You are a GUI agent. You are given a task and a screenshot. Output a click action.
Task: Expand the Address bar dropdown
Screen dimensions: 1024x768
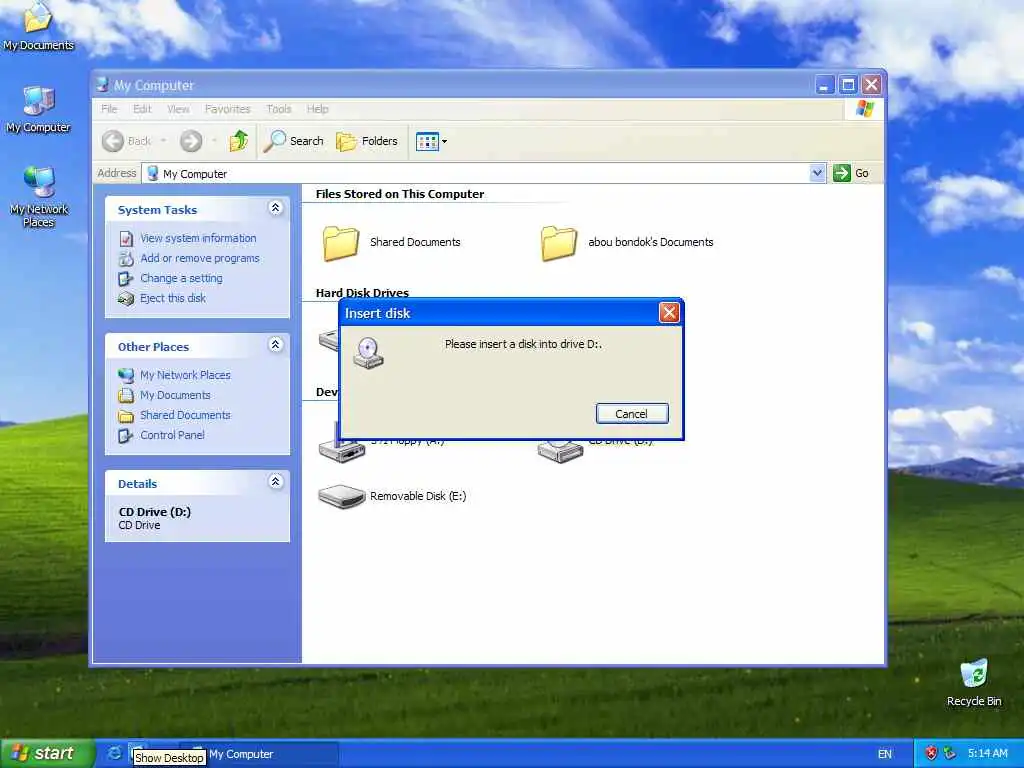point(817,173)
